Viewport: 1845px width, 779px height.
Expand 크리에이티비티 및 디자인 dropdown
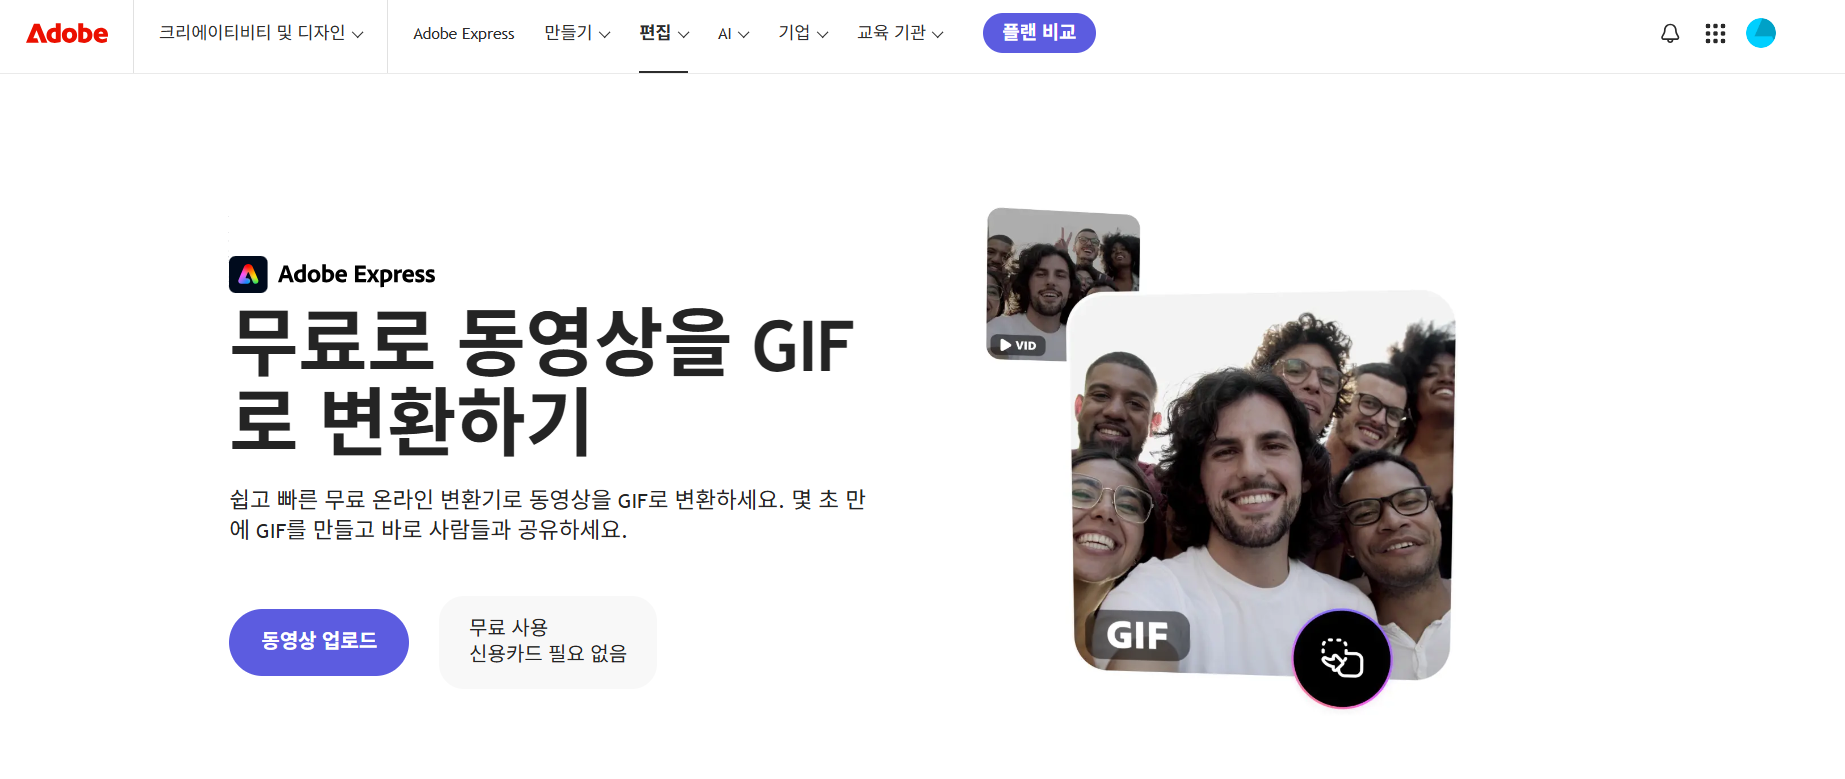pos(261,34)
